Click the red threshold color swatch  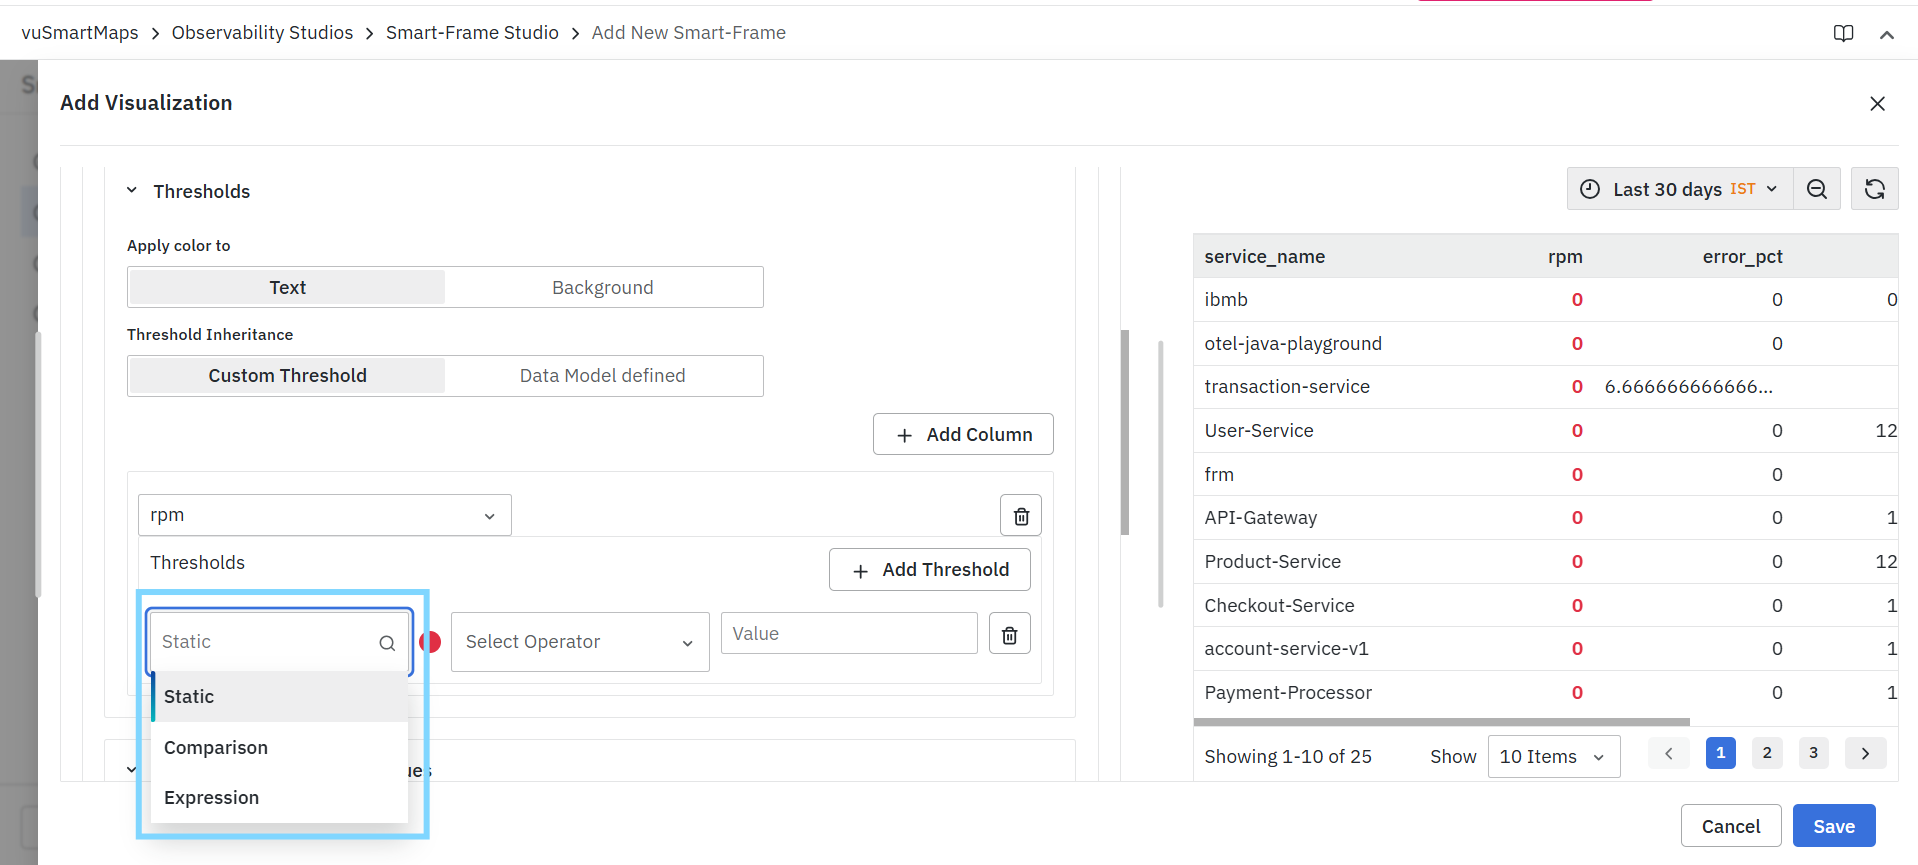(x=430, y=642)
